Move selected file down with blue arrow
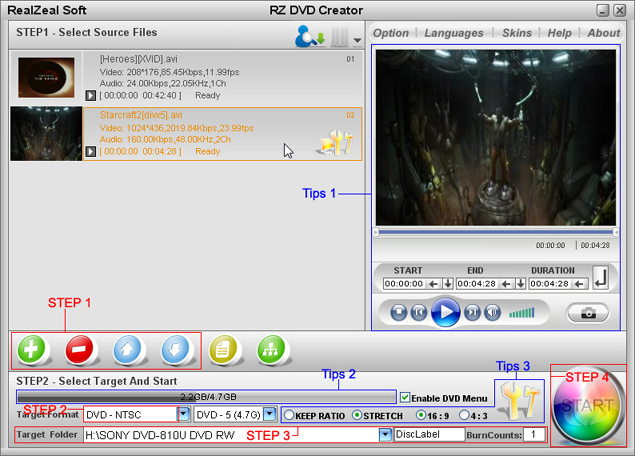Image resolution: width=635 pixels, height=456 pixels. coord(175,349)
